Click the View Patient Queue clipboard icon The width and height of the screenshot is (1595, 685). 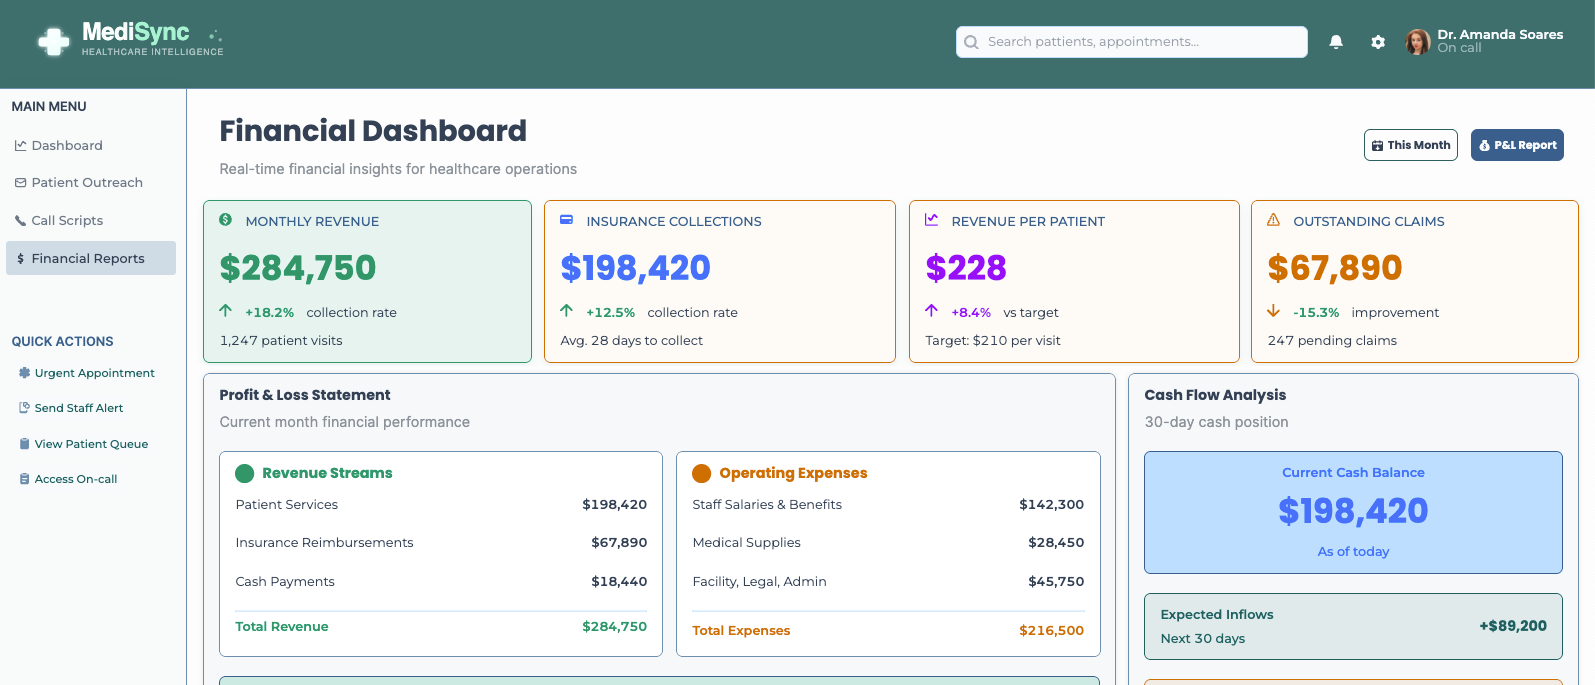click(x=24, y=443)
